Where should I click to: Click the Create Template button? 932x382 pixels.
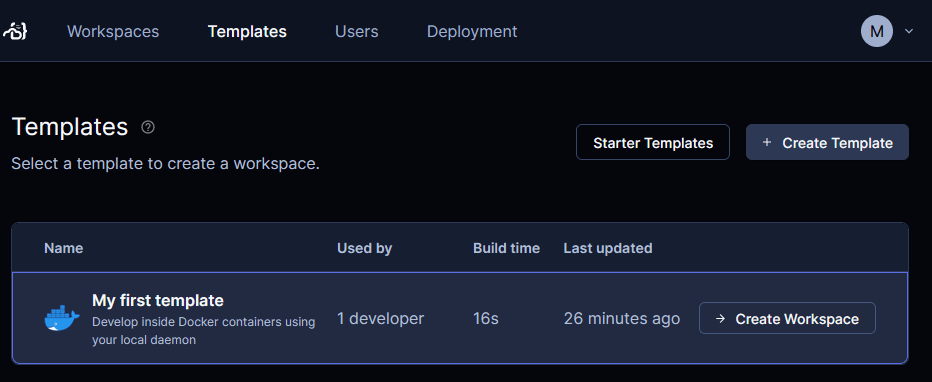[x=827, y=142]
